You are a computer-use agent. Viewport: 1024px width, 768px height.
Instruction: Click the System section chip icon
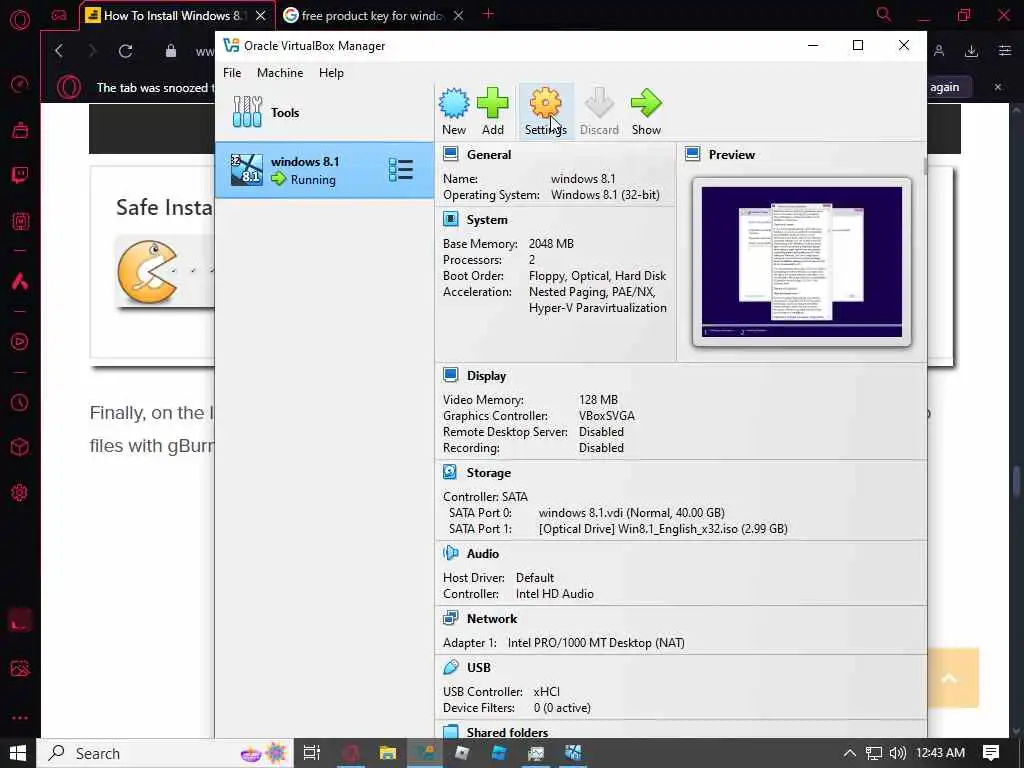451,219
